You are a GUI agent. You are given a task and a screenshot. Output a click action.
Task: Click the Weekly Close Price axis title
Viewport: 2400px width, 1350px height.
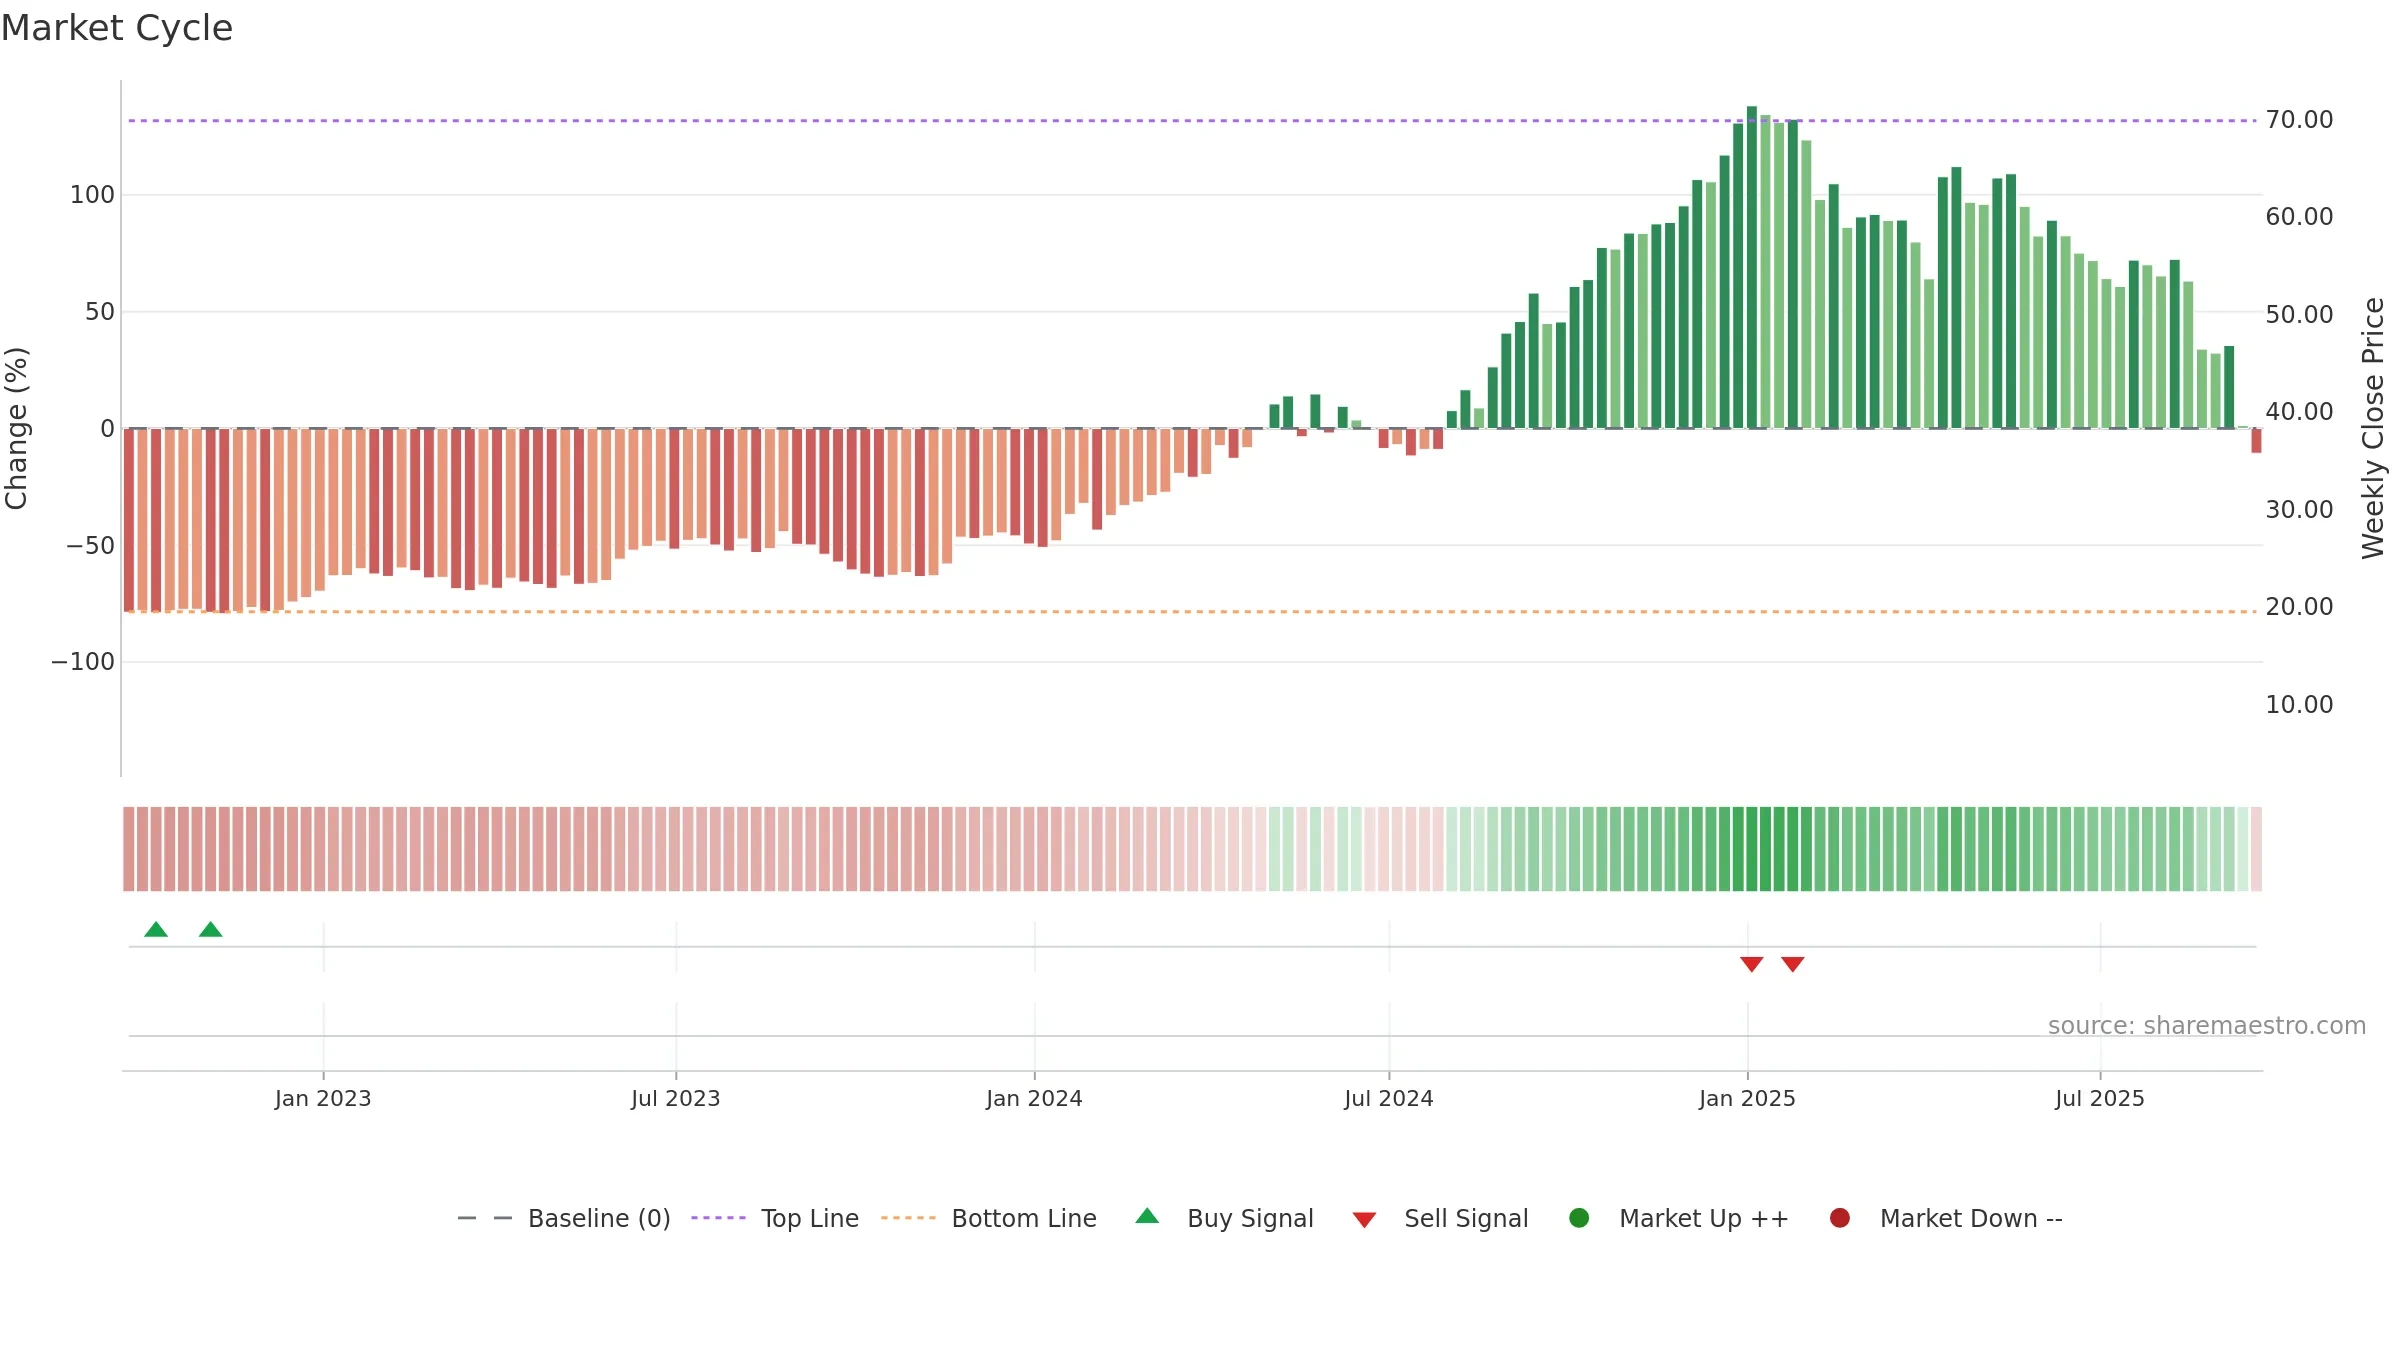click(2373, 428)
